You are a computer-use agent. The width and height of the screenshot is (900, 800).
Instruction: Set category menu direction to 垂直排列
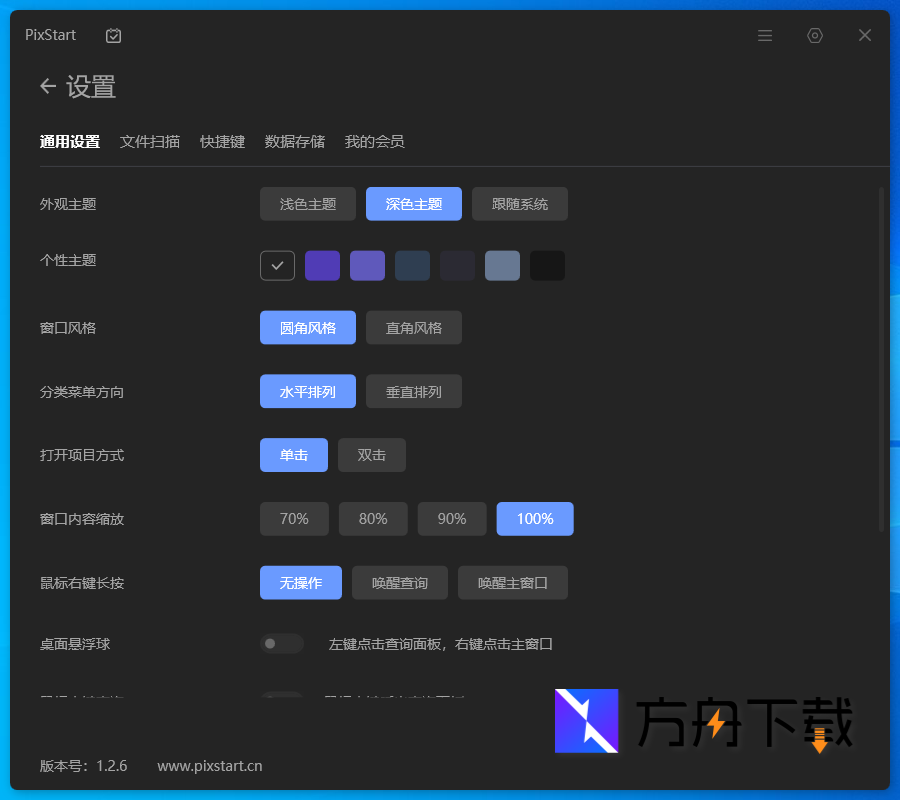click(x=413, y=391)
